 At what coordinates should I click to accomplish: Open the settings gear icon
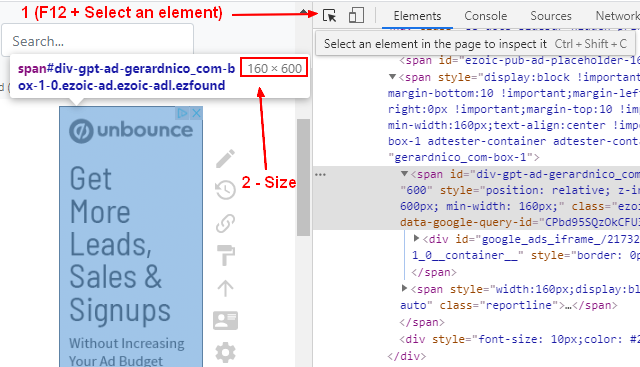[225, 353]
